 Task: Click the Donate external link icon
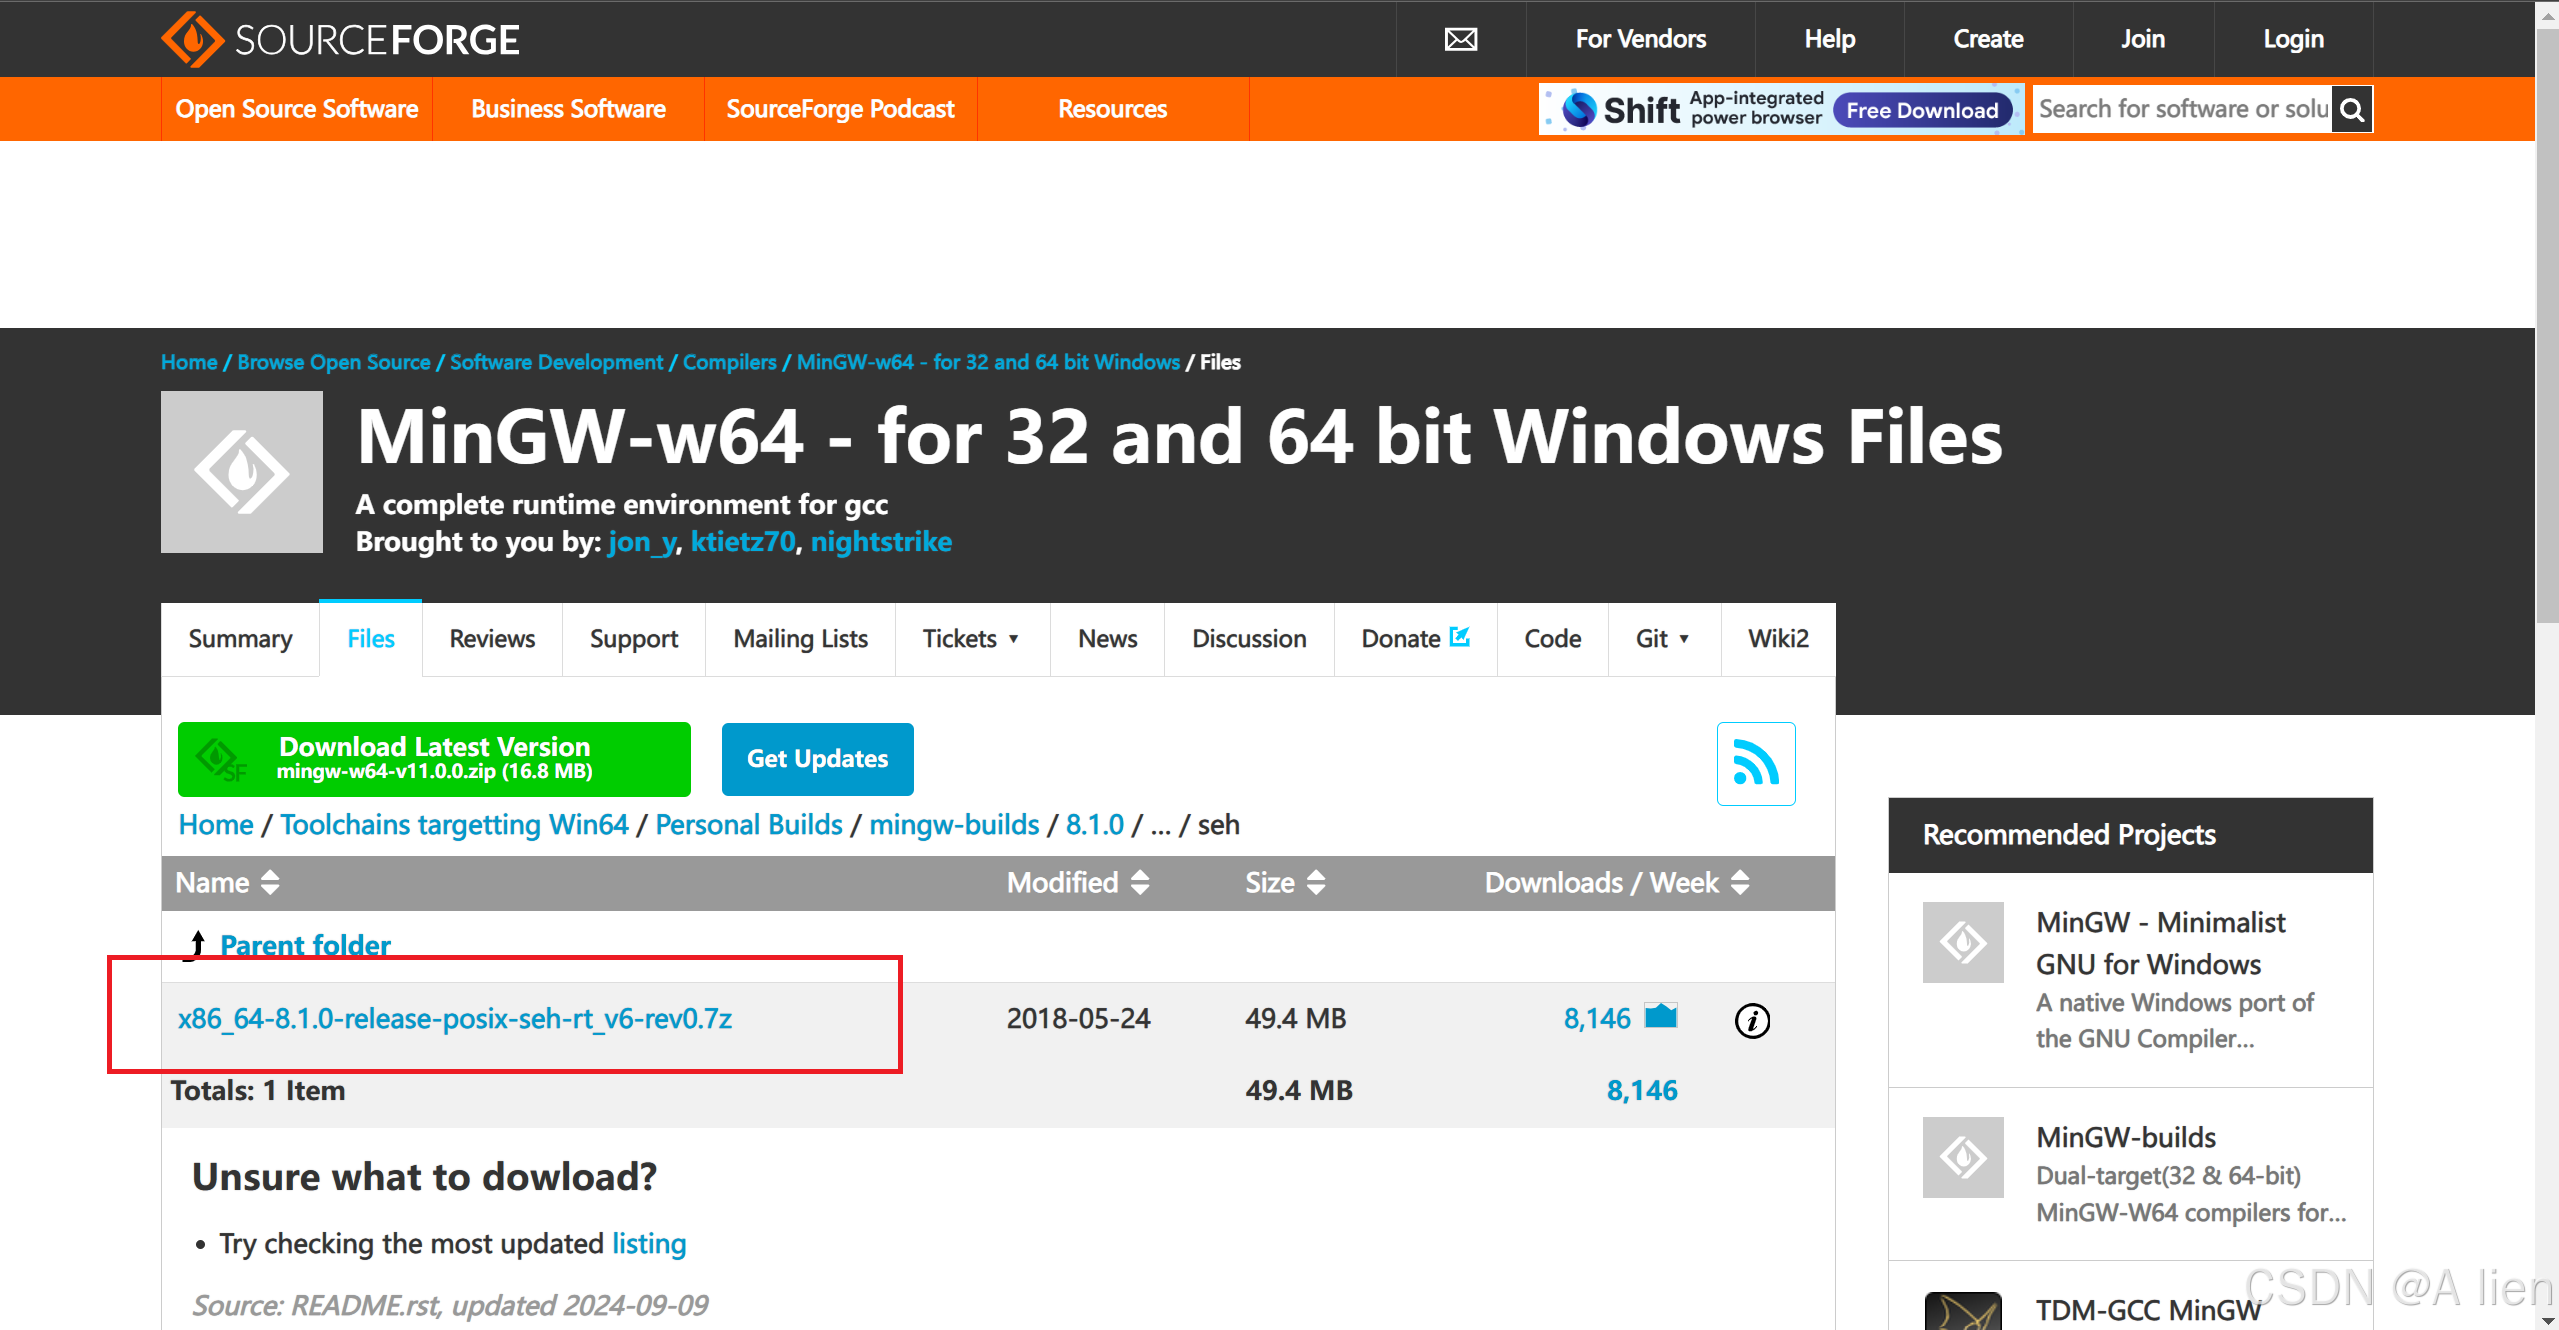(1460, 637)
